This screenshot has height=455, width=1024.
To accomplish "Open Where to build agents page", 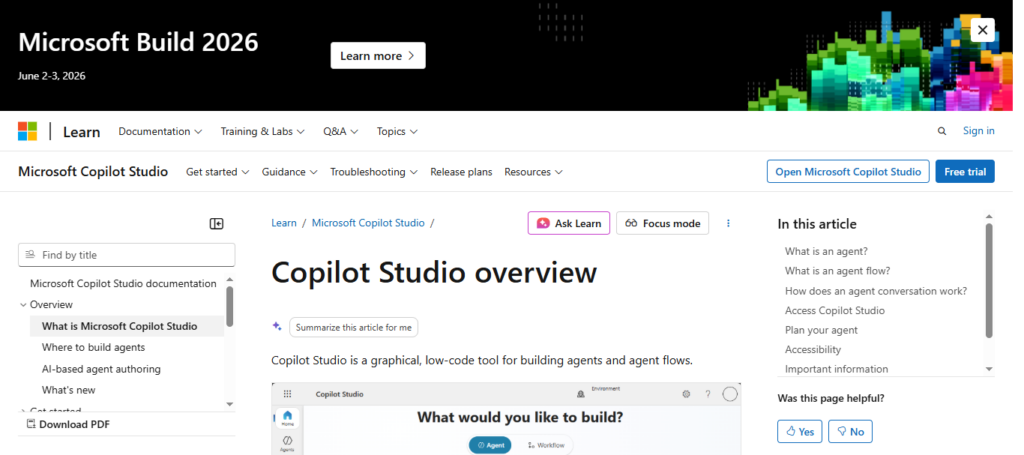I will pos(93,347).
